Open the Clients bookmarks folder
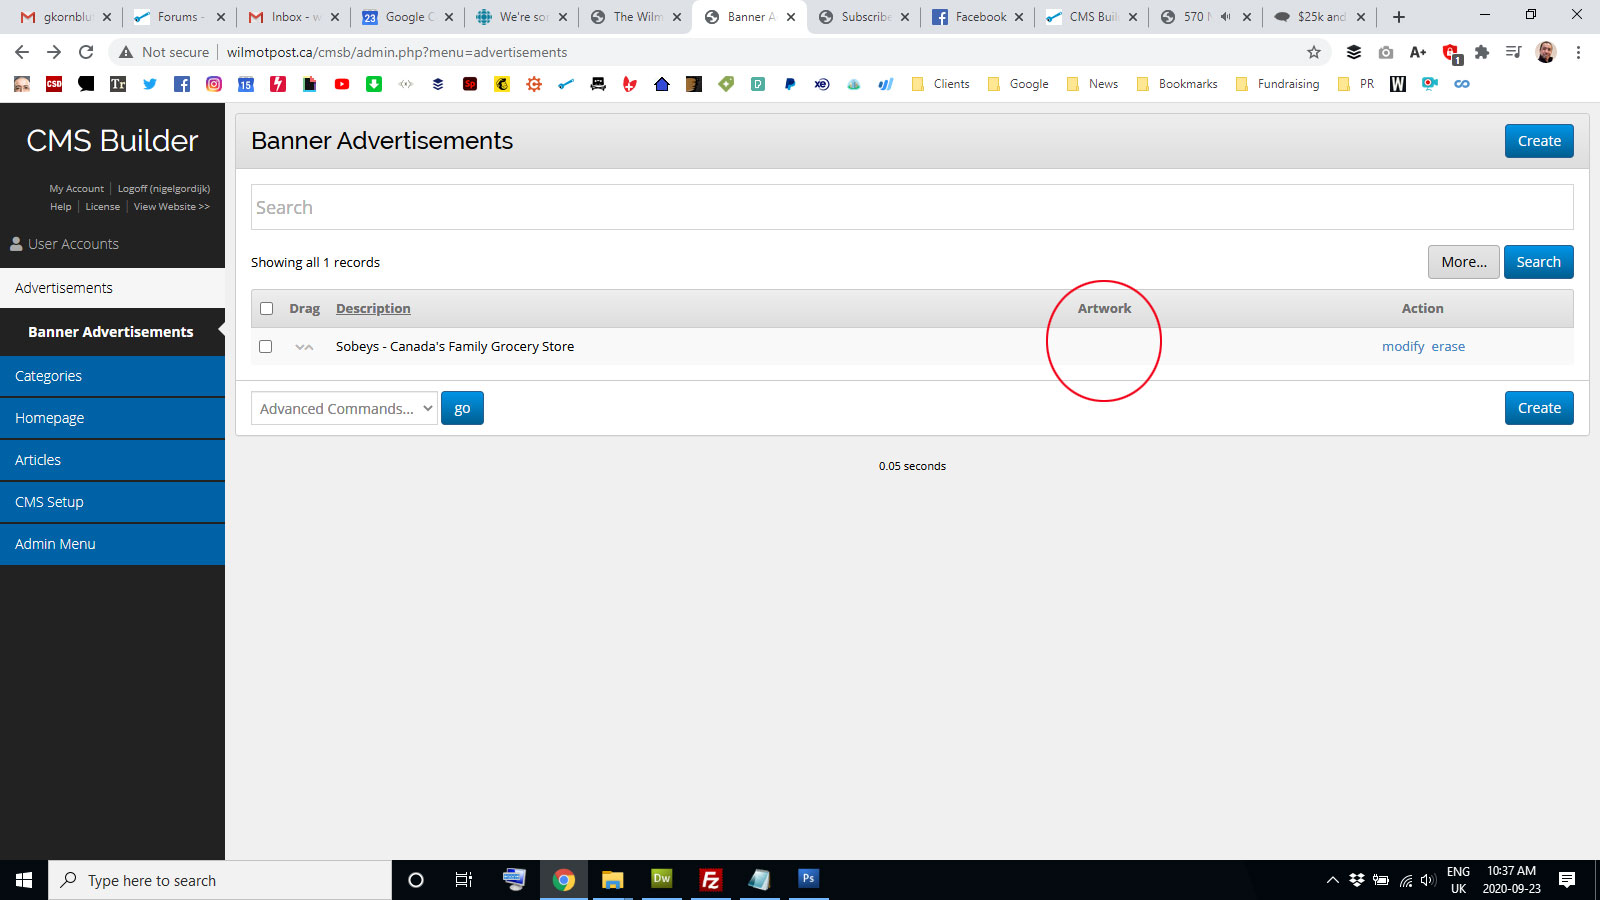The height and width of the screenshot is (900, 1600). tap(941, 84)
